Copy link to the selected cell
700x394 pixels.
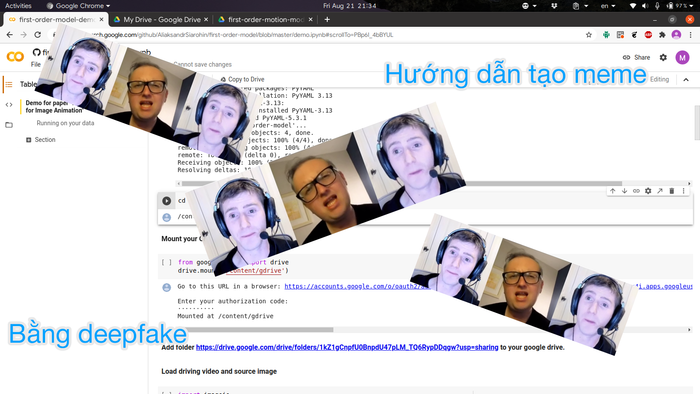636,191
